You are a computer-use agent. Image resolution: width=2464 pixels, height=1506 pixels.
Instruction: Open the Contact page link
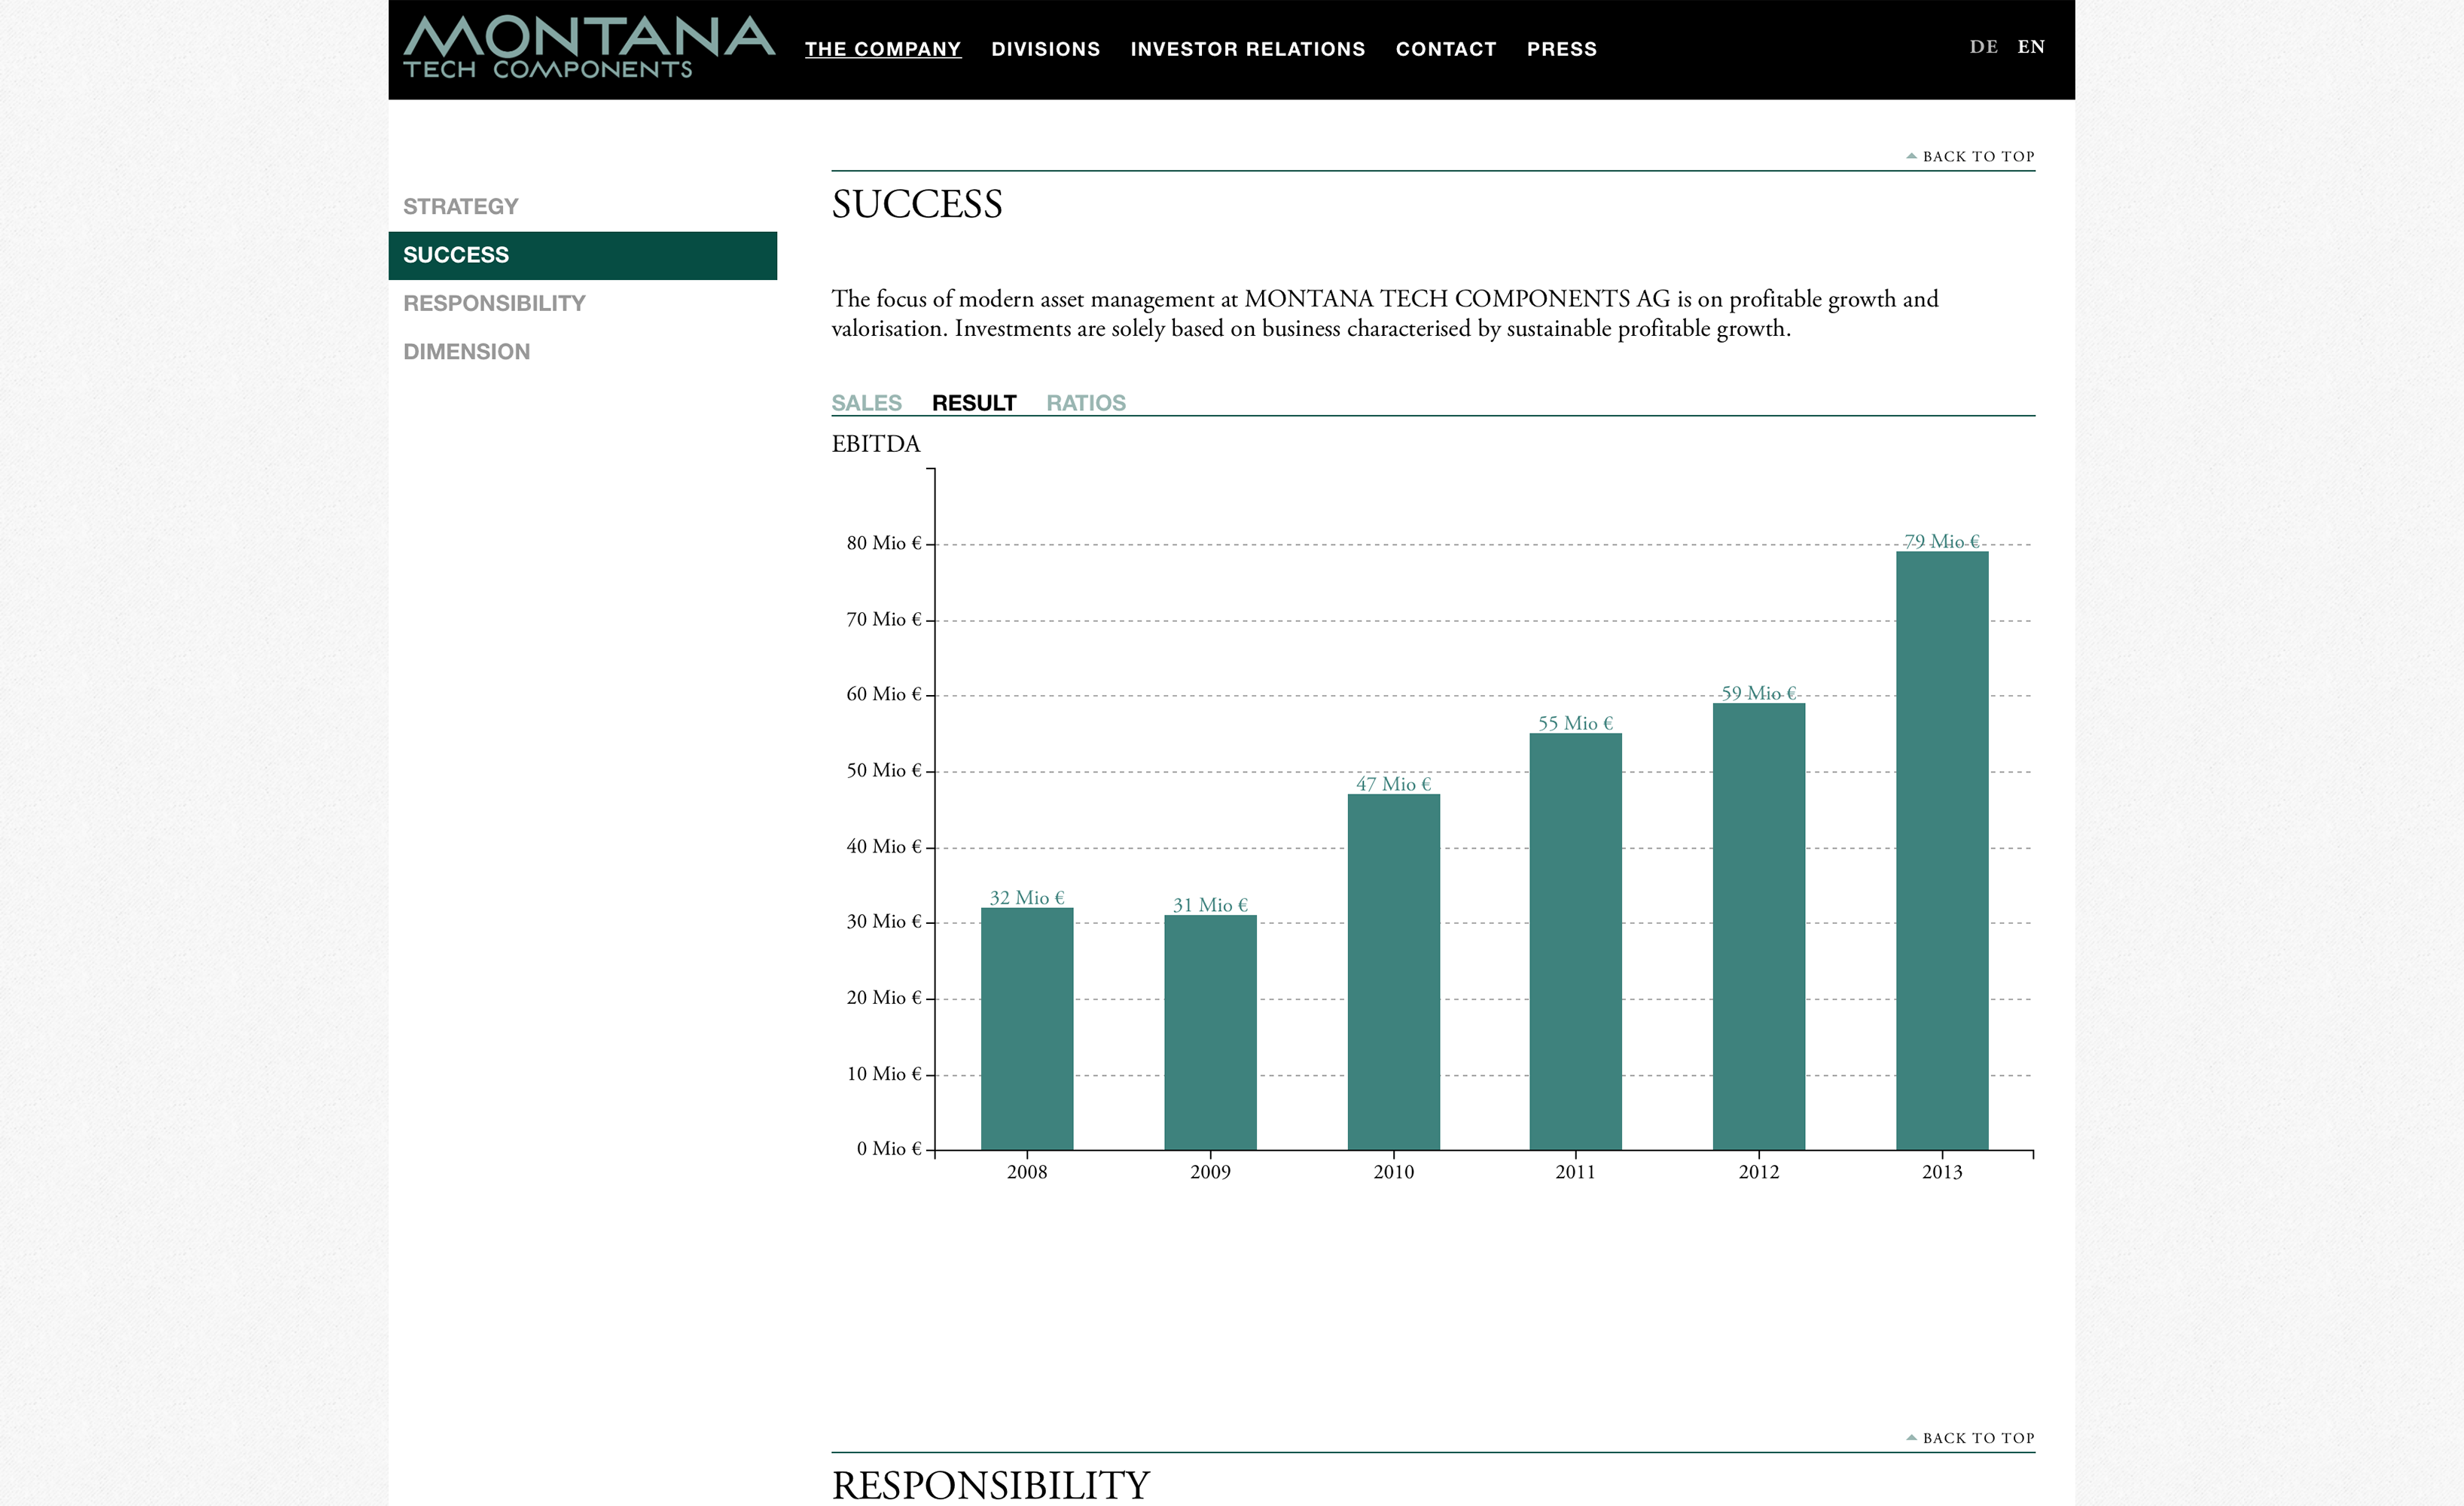(x=1445, y=49)
